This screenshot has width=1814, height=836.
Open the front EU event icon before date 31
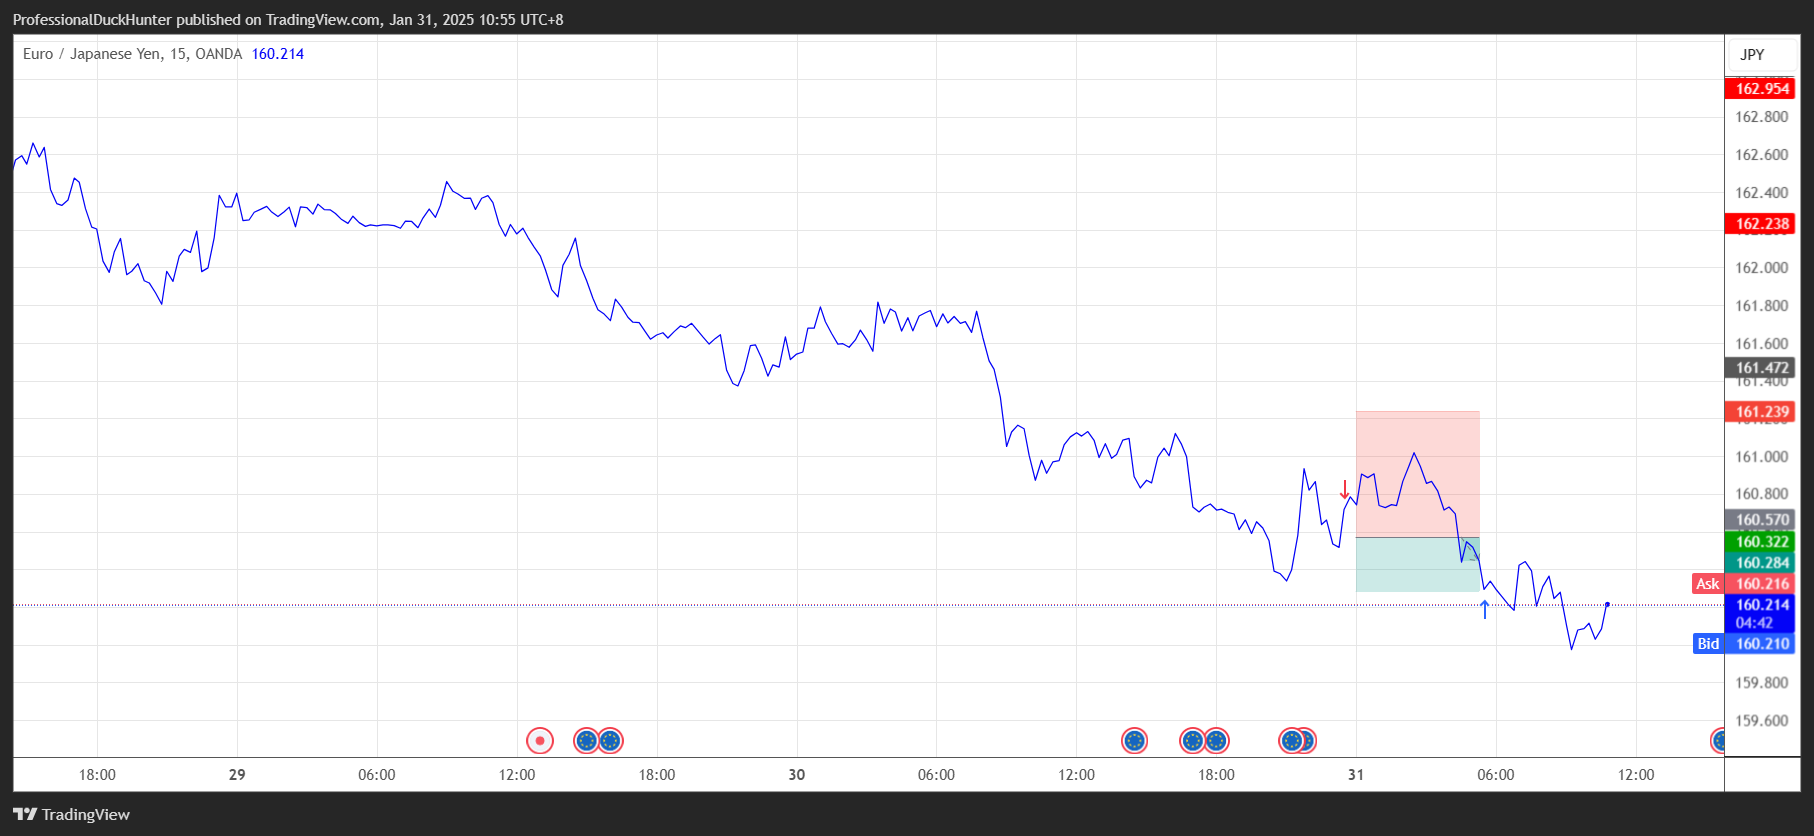(x=1291, y=741)
